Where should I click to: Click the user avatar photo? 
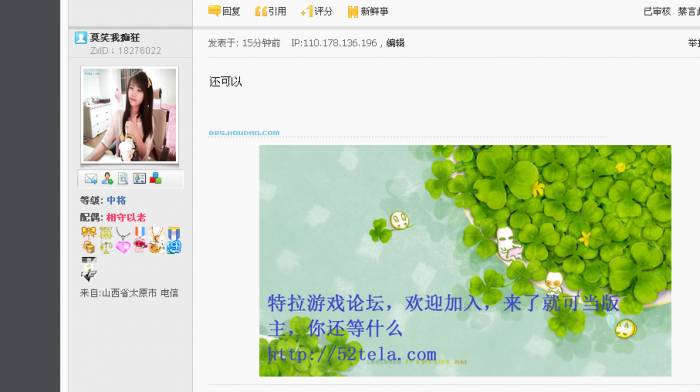coord(129,115)
